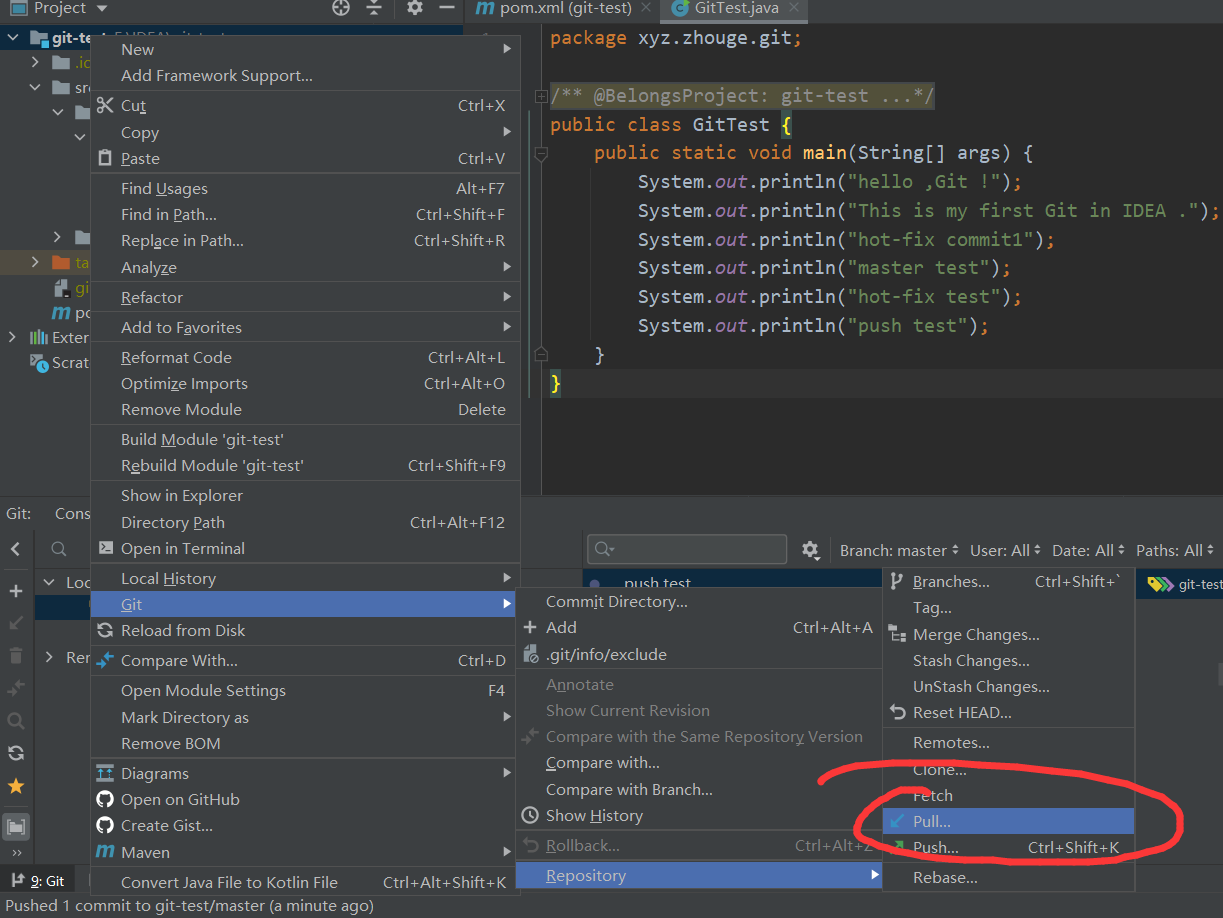1223x918 pixels.
Task: Click the Git log search field
Action: 687,549
